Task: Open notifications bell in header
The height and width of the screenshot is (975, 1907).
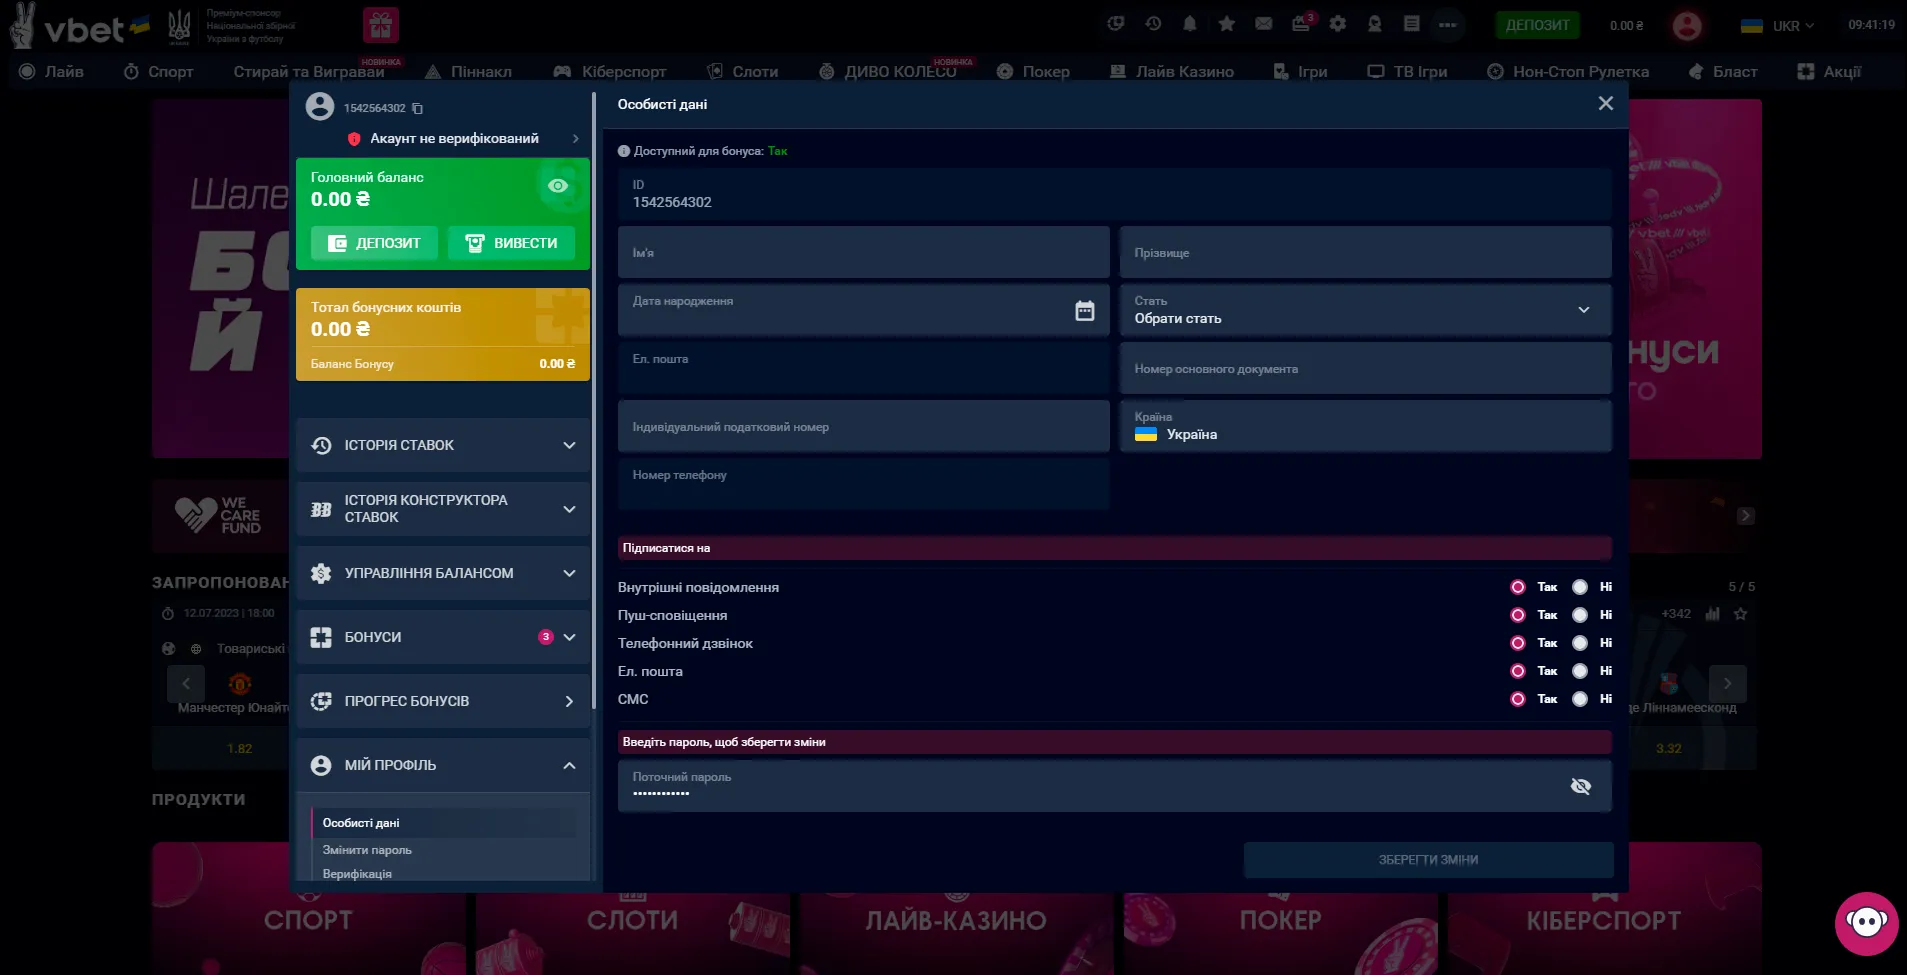Action: point(1190,24)
